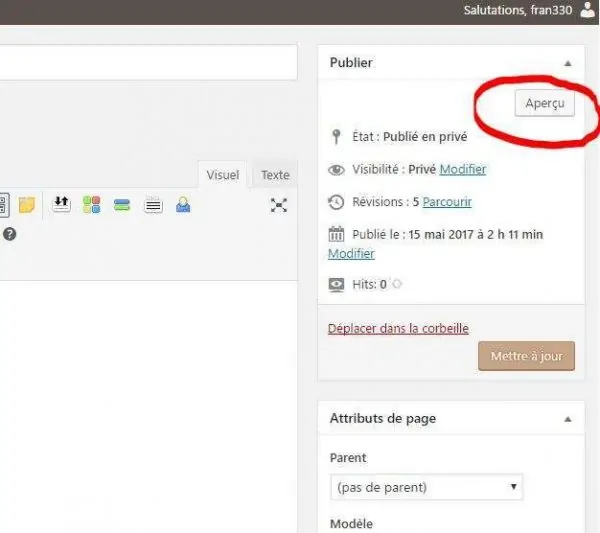Click the user figure toolbar icon

point(183,205)
